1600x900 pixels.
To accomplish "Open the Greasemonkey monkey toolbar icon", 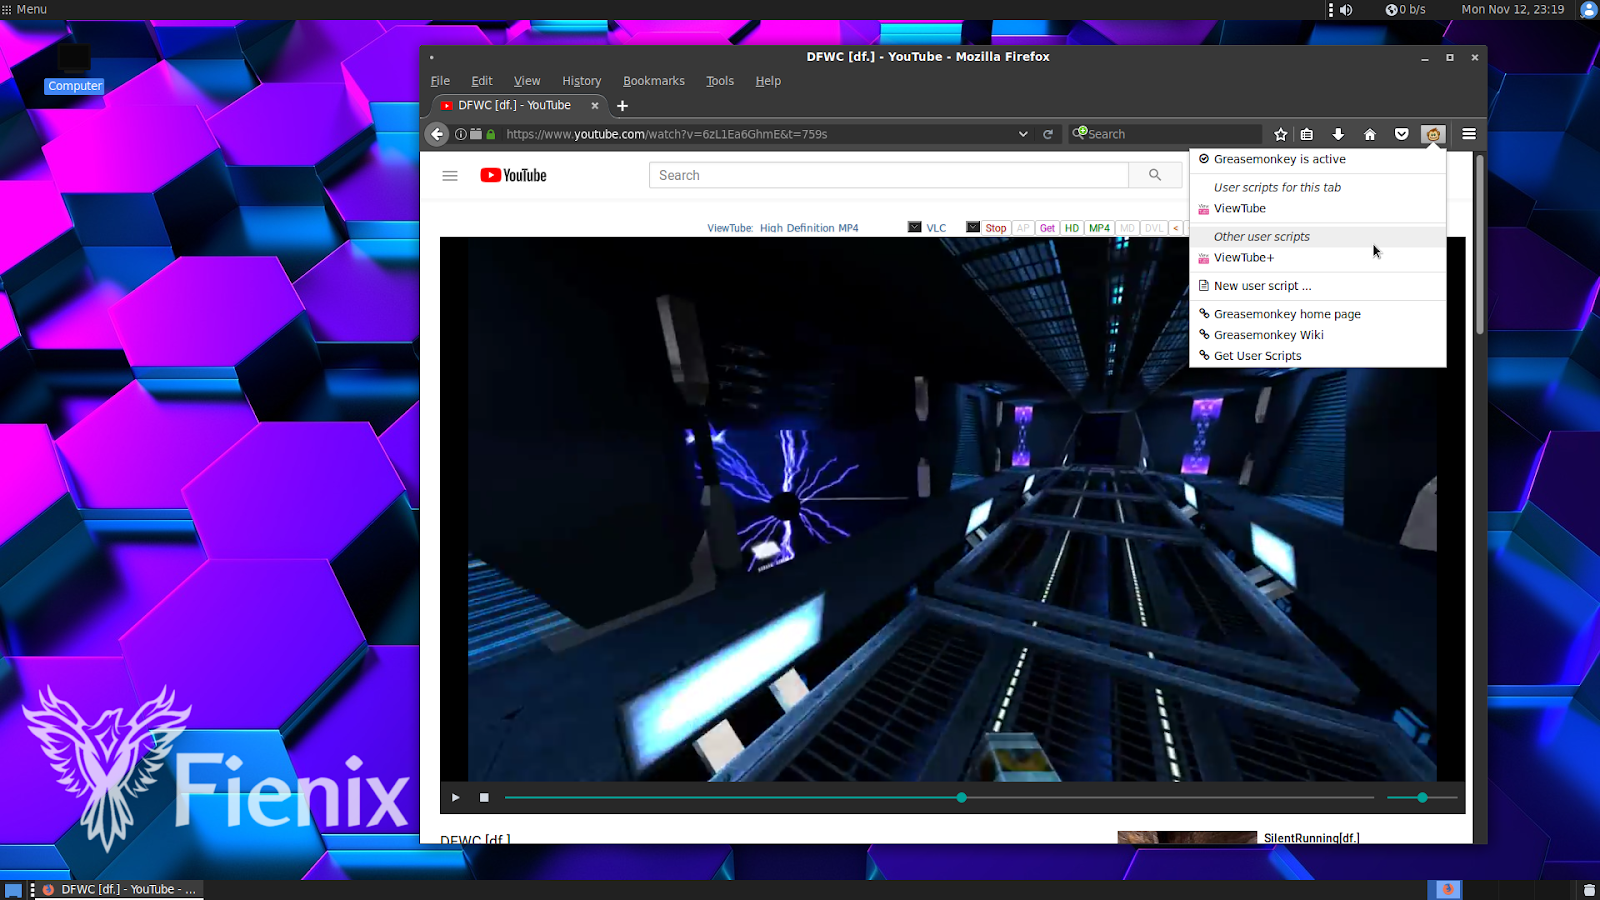I will (1432, 133).
